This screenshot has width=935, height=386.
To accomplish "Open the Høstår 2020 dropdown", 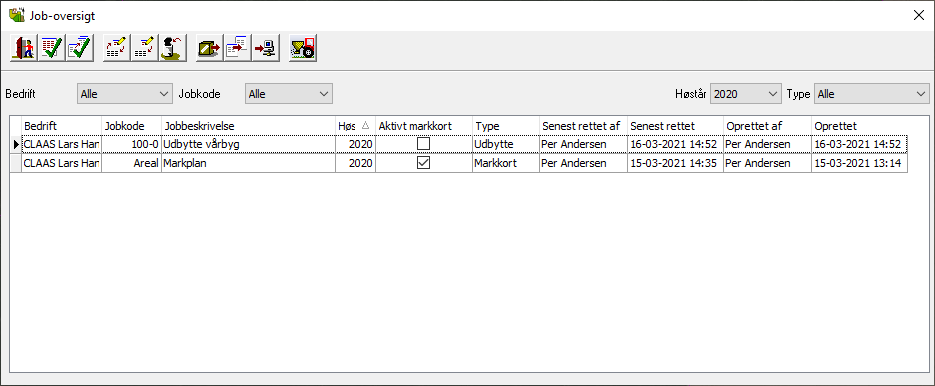I will pos(745,94).
